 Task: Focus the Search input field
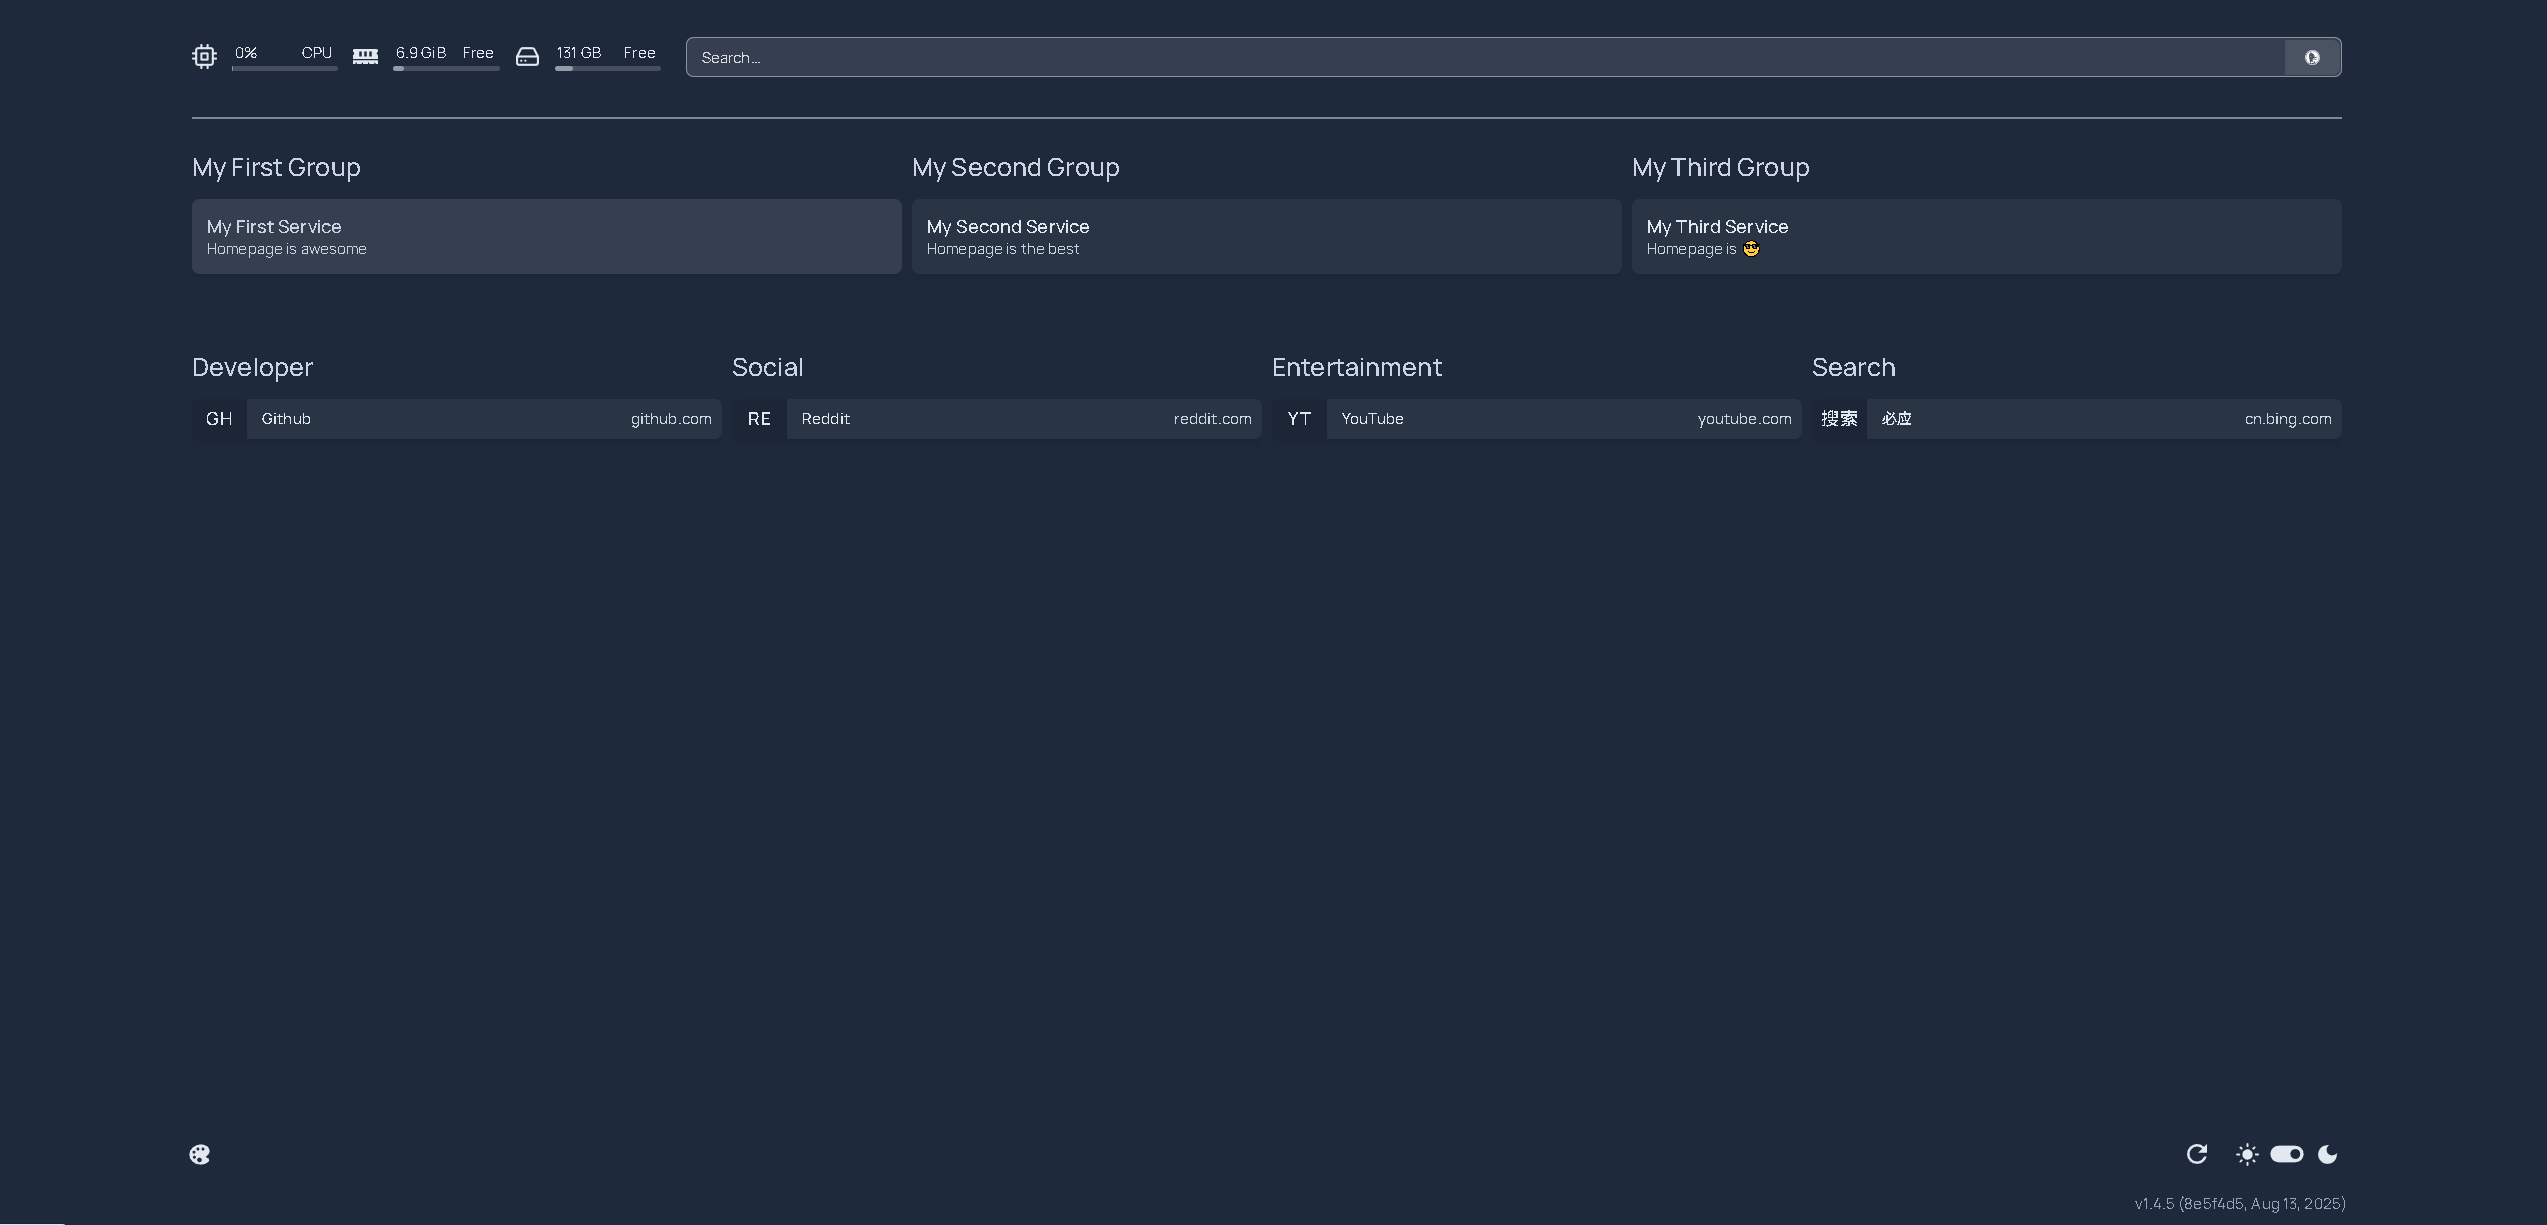(1485, 57)
